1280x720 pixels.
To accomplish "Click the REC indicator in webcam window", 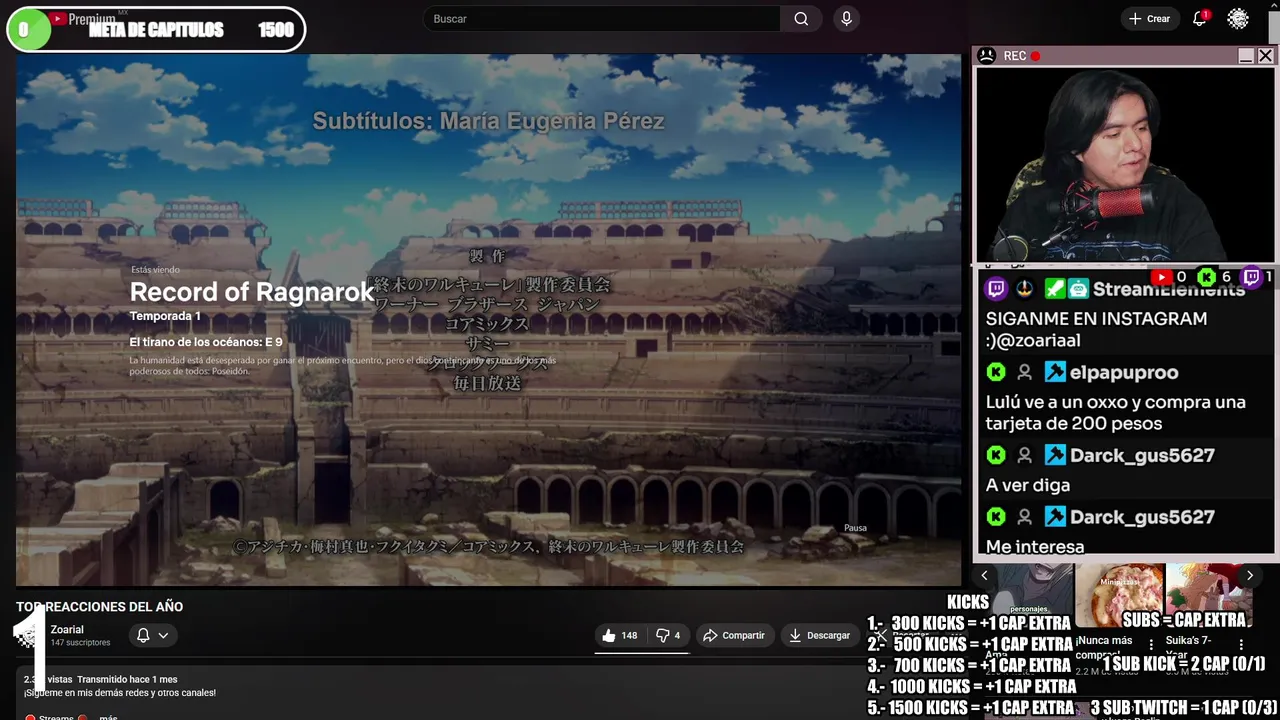I will (1022, 56).
